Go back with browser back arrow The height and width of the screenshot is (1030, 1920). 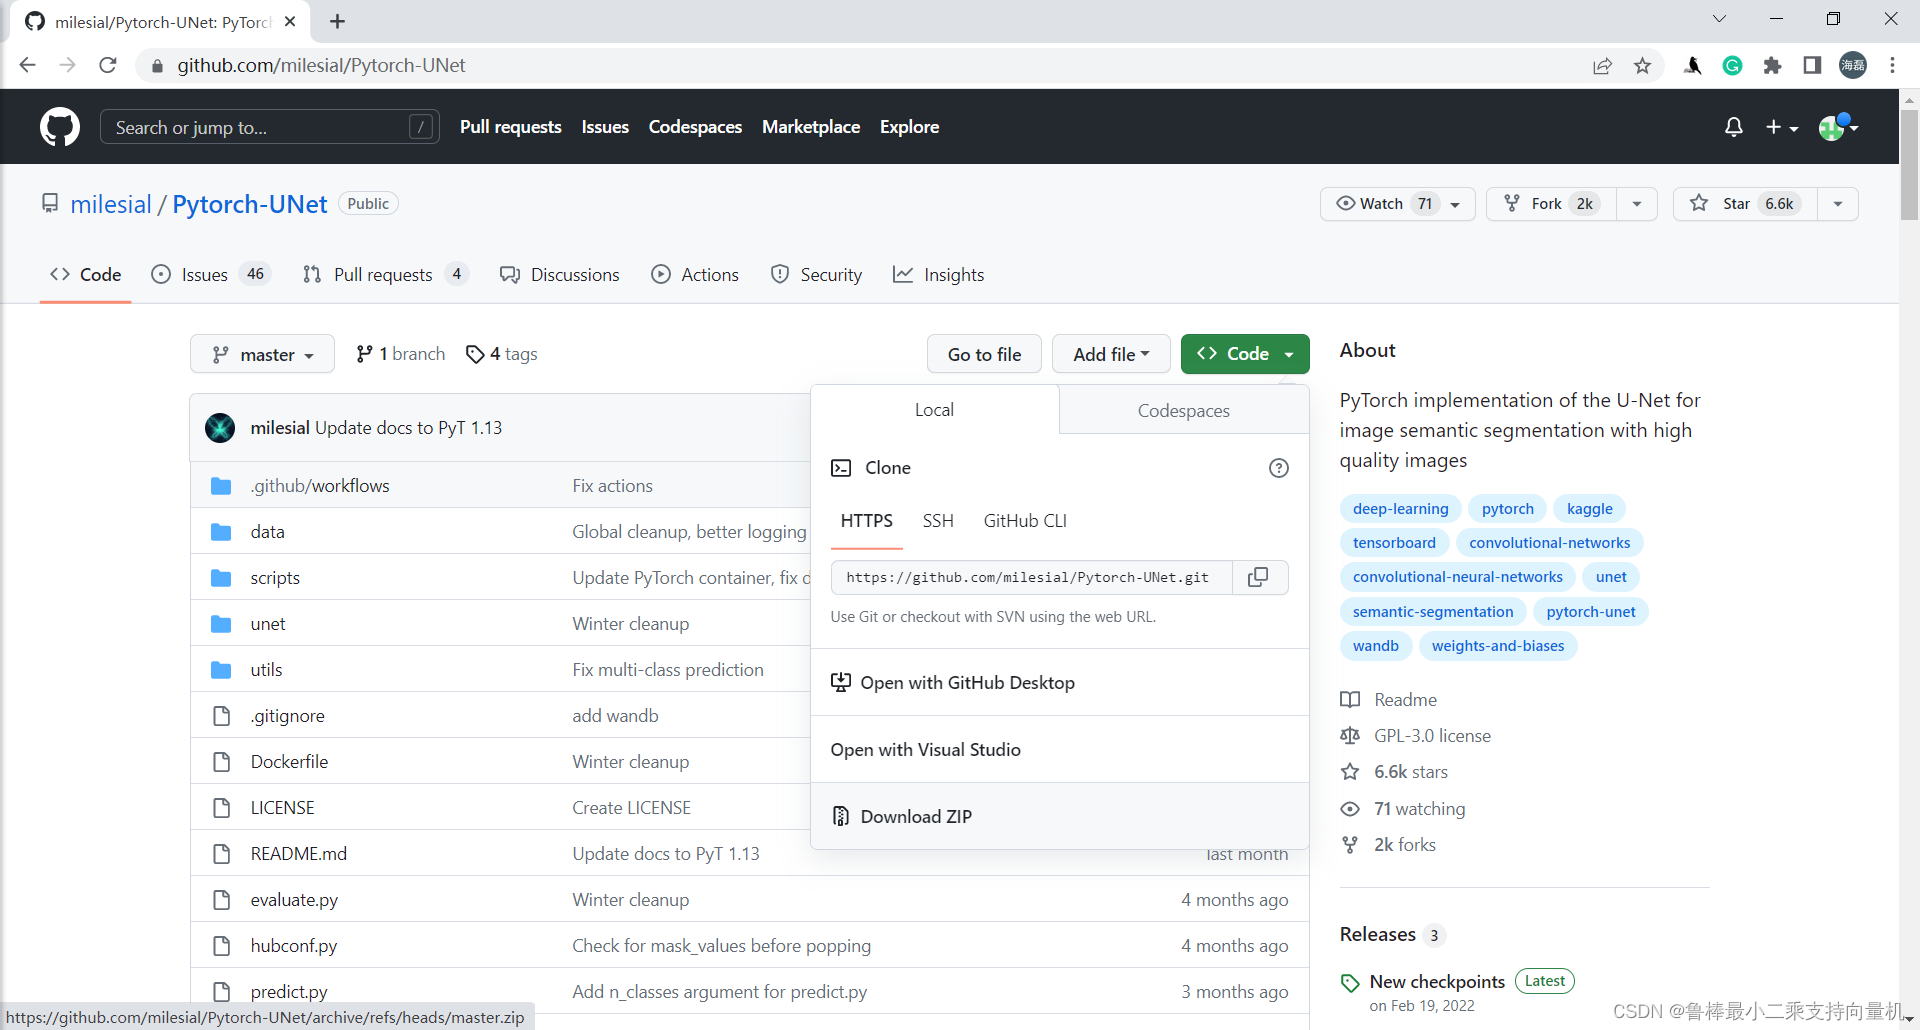coord(28,65)
